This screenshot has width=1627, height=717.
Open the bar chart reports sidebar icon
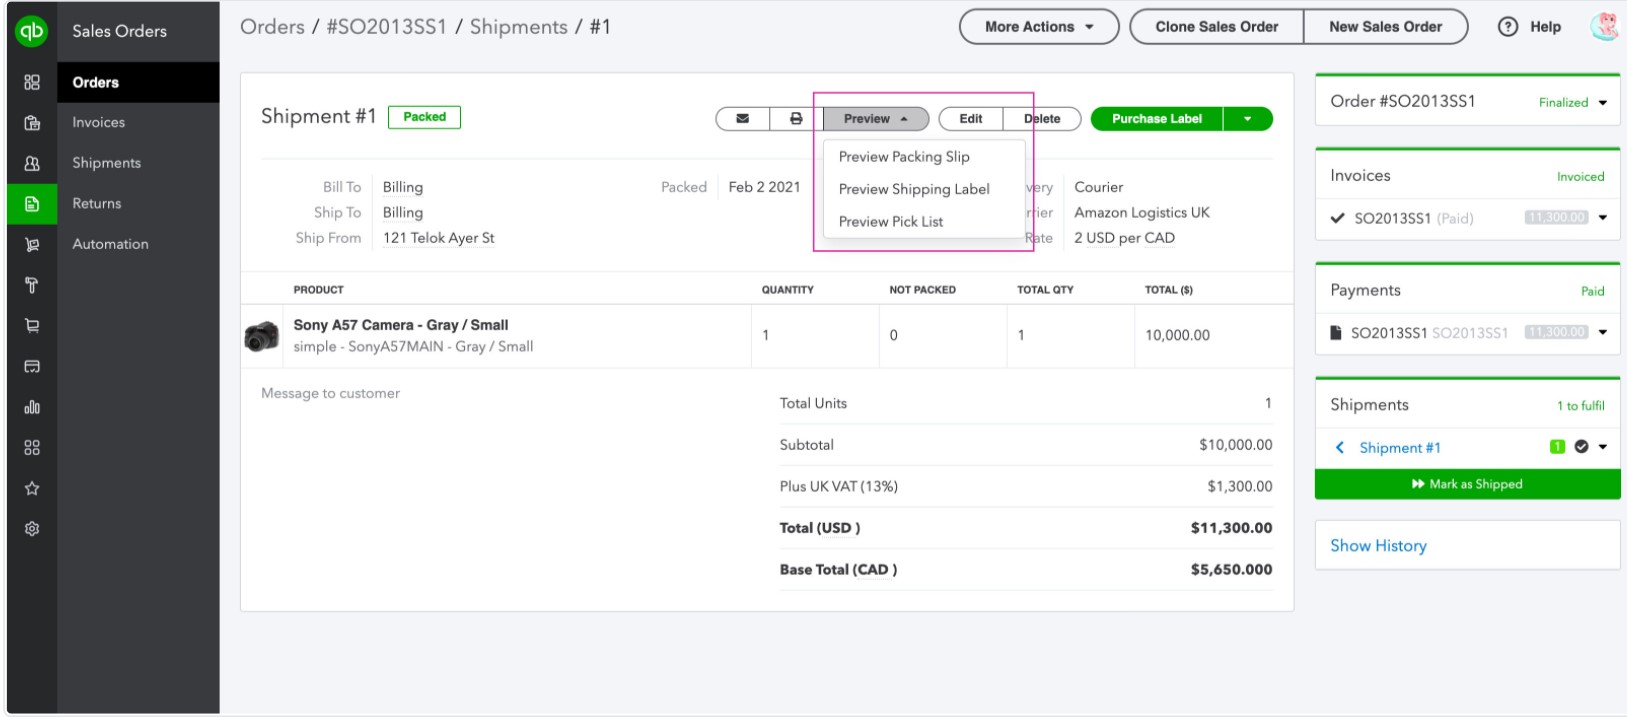[32, 407]
